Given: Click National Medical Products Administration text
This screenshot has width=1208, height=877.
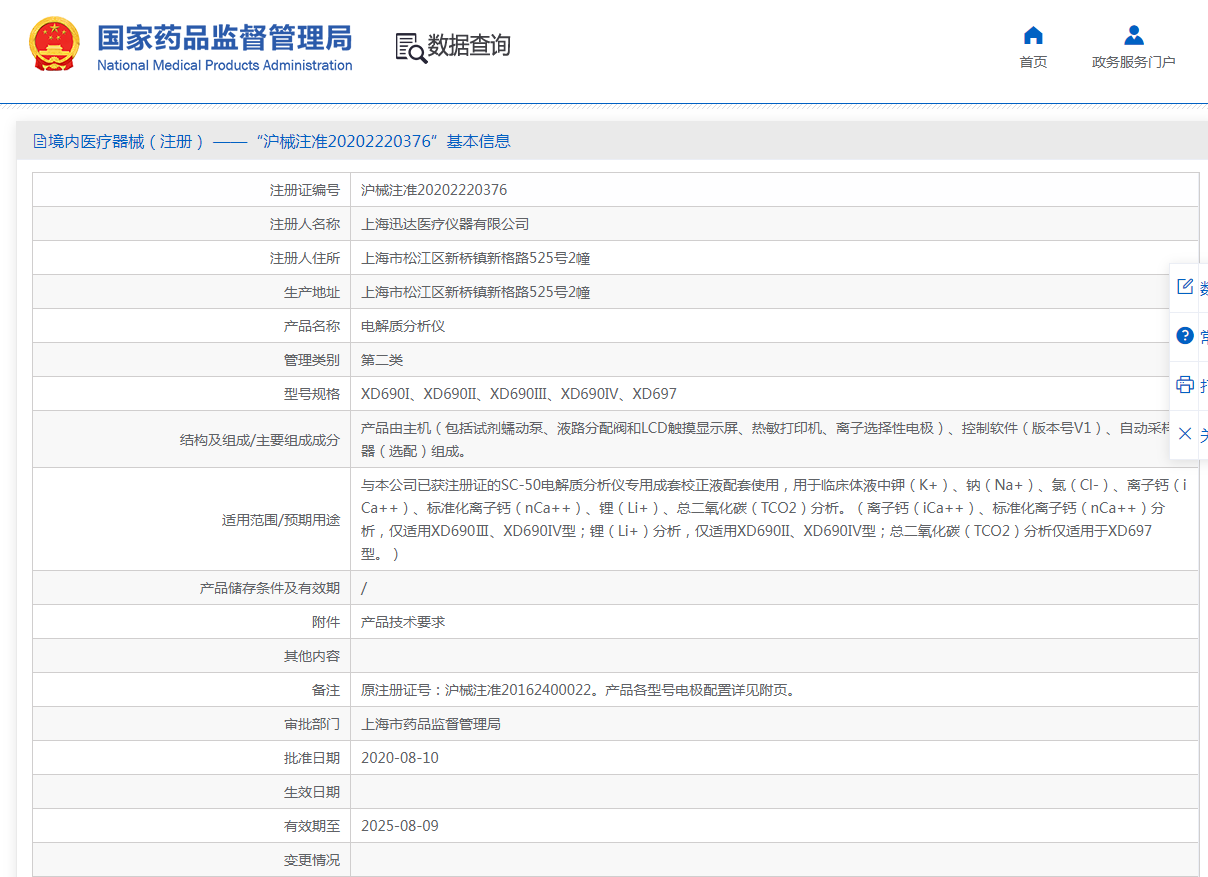Looking at the screenshot, I should (x=224, y=65).
